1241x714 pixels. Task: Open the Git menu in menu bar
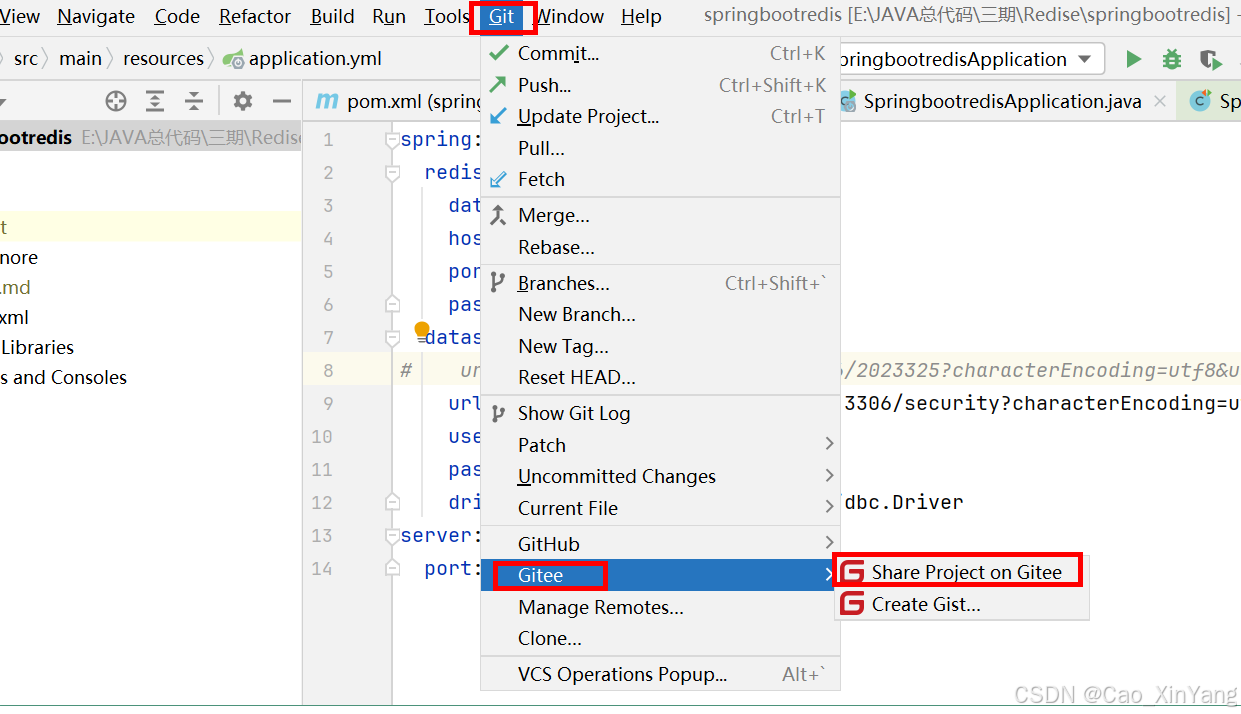pyautogui.click(x=502, y=17)
